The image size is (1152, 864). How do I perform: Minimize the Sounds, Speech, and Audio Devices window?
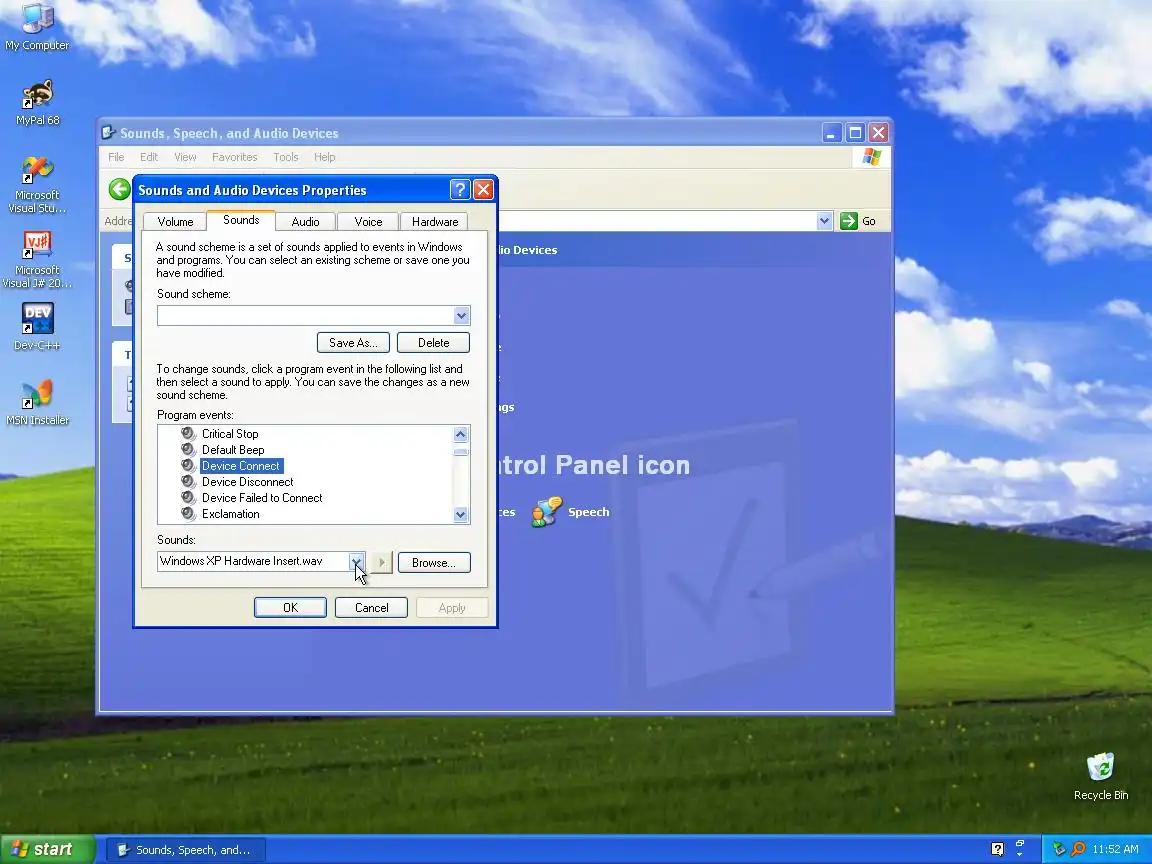831,133
